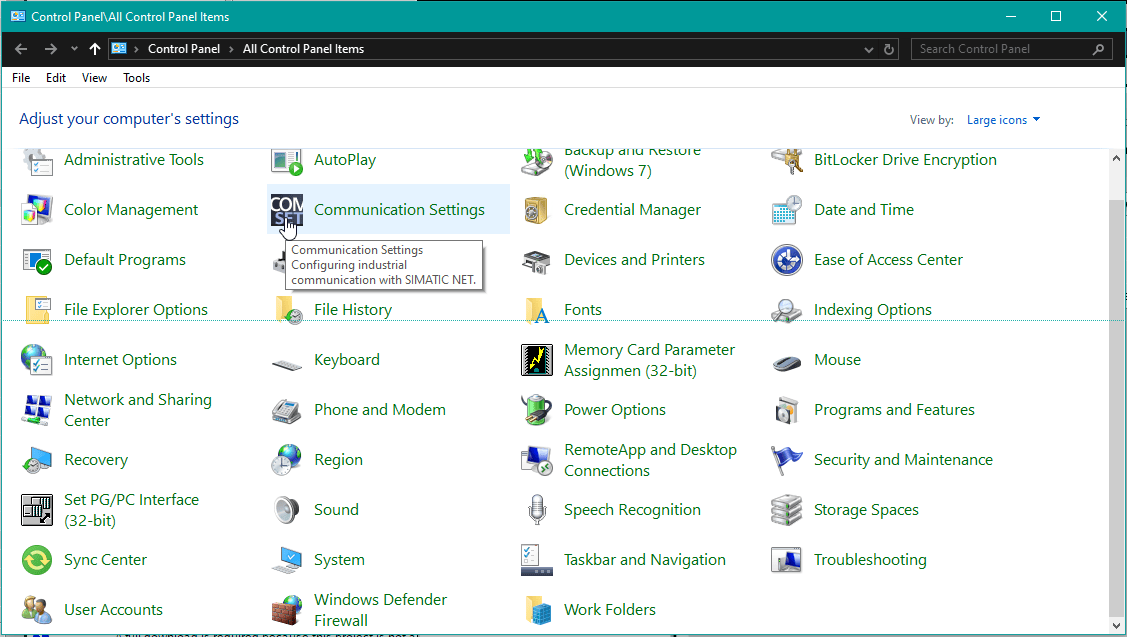The width and height of the screenshot is (1127, 637).
Task: Click the Network and Sharing Center icon
Action: pos(37,410)
